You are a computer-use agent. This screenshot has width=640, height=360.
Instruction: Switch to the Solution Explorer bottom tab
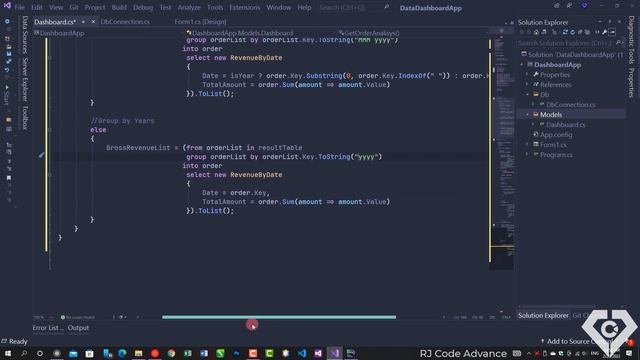pos(543,316)
